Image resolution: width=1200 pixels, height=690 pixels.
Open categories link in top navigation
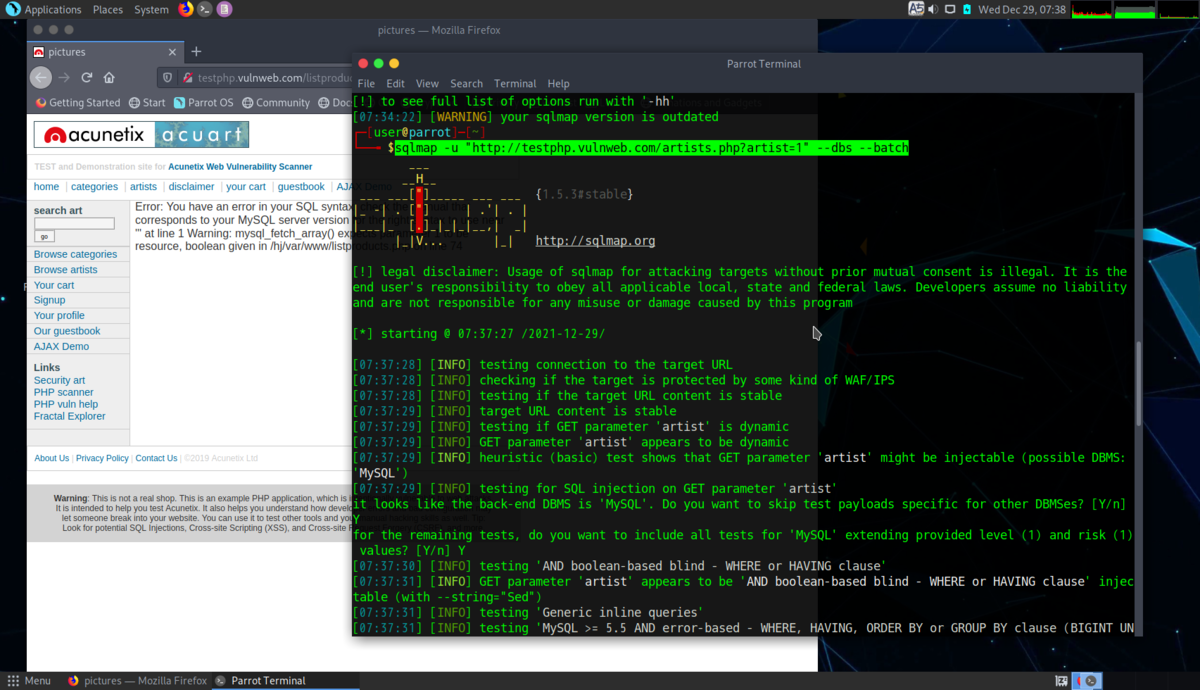click(94, 187)
